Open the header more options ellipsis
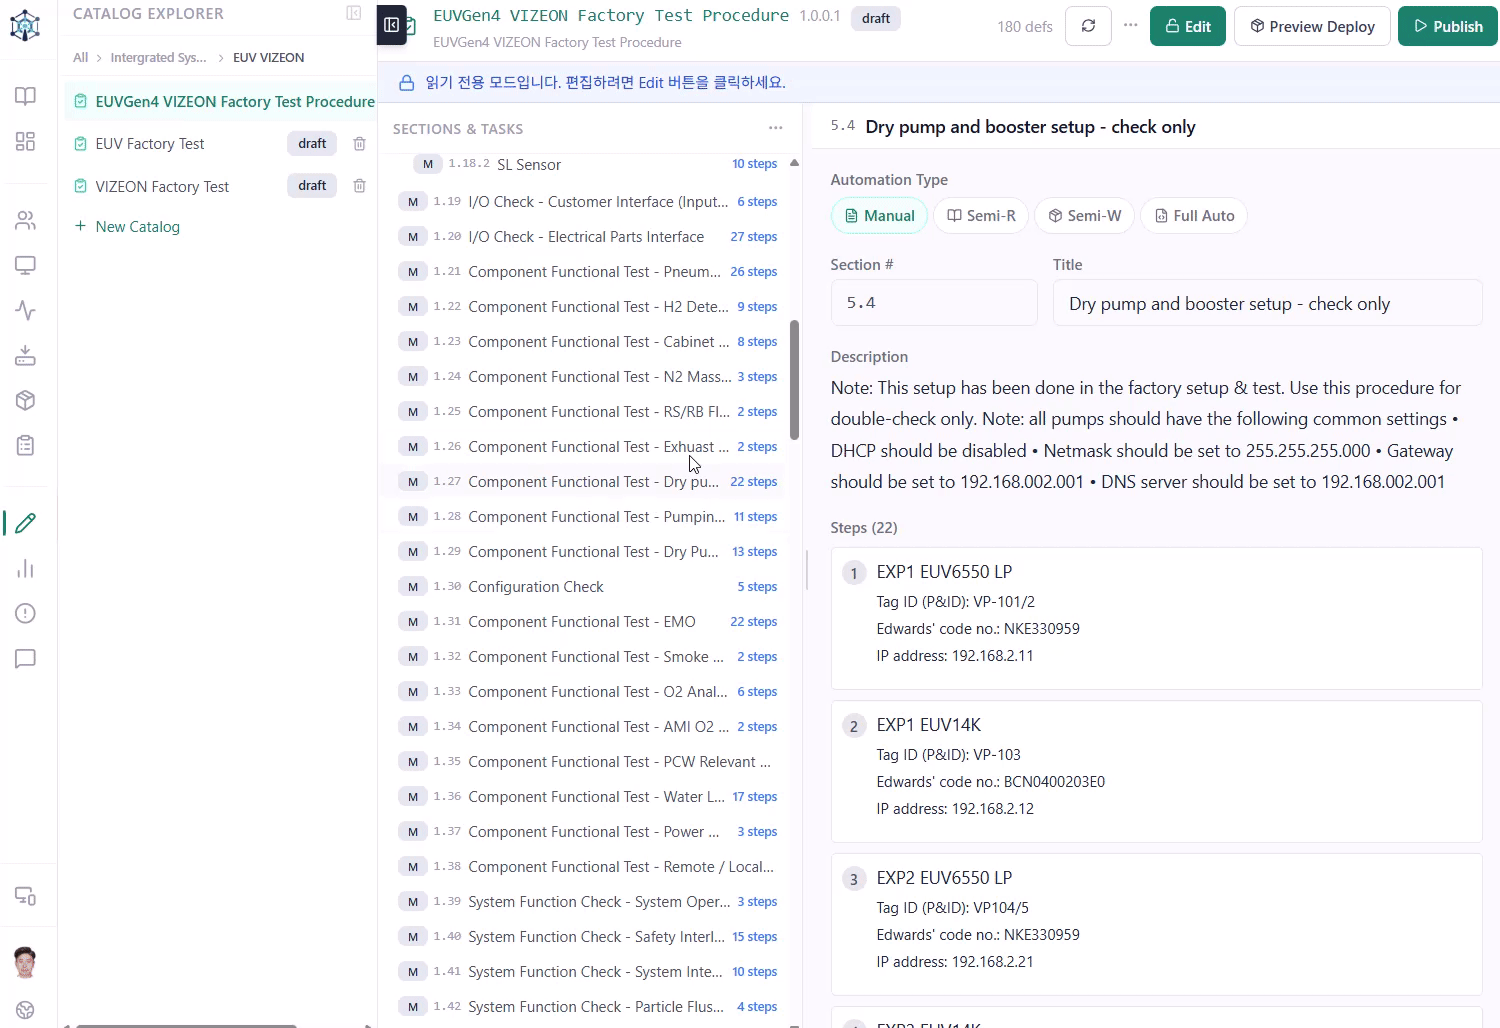The image size is (1500, 1028). coord(1130,26)
